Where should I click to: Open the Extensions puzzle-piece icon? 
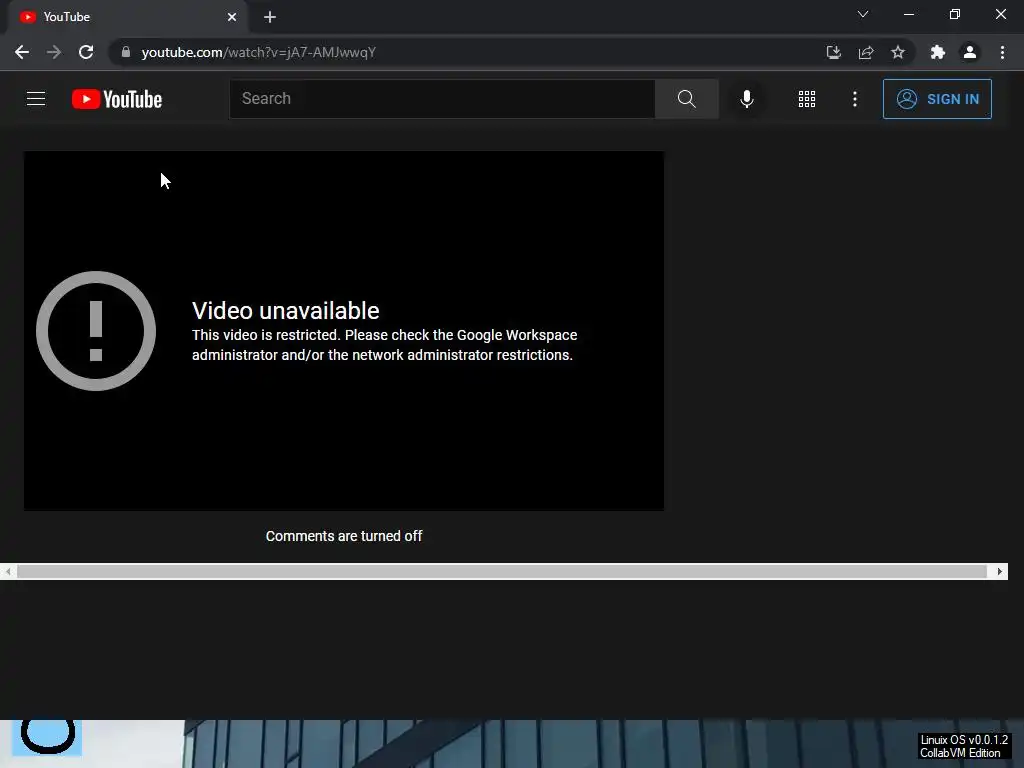click(938, 52)
